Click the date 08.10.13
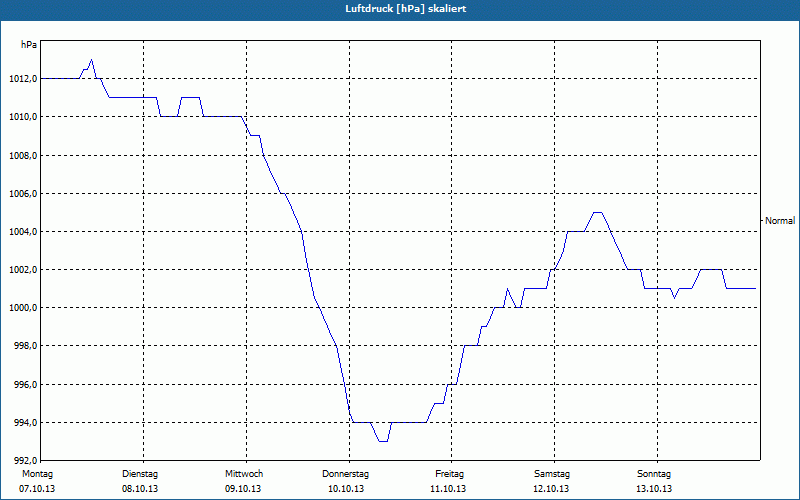Image resolution: width=800 pixels, height=500 pixels. tap(140, 489)
